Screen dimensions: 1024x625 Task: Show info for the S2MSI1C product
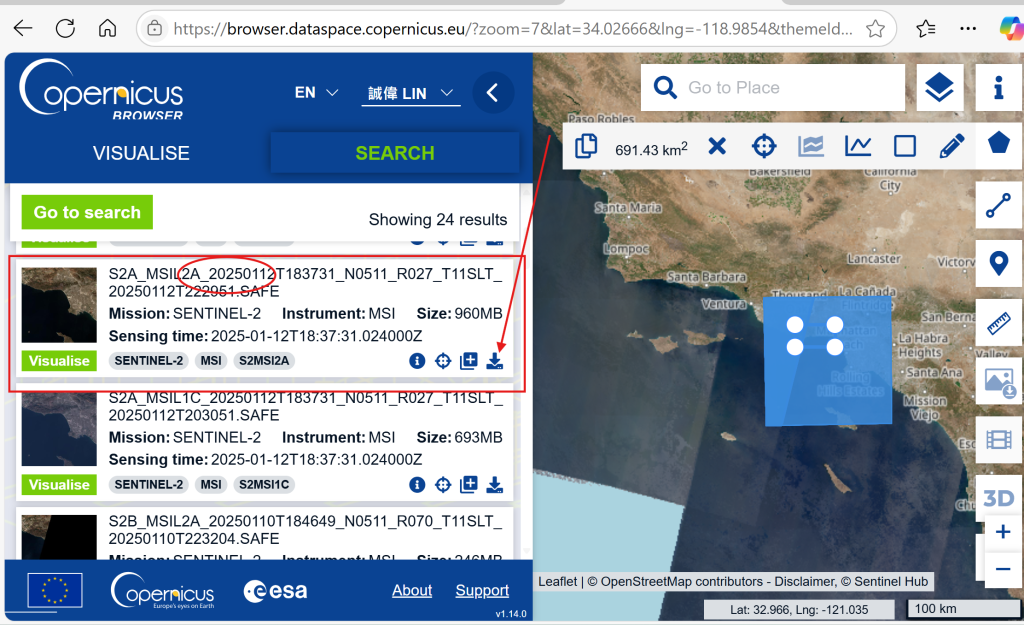pos(417,485)
